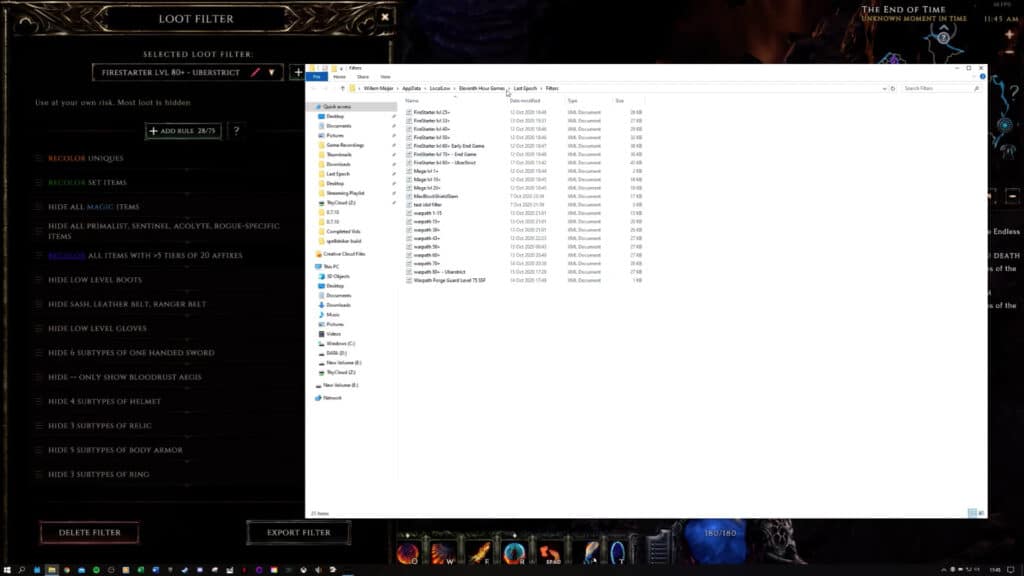Click LocalLow in the address breadcrumb
This screenshot has width=1024, height=576.
click(x=440, y=88)
